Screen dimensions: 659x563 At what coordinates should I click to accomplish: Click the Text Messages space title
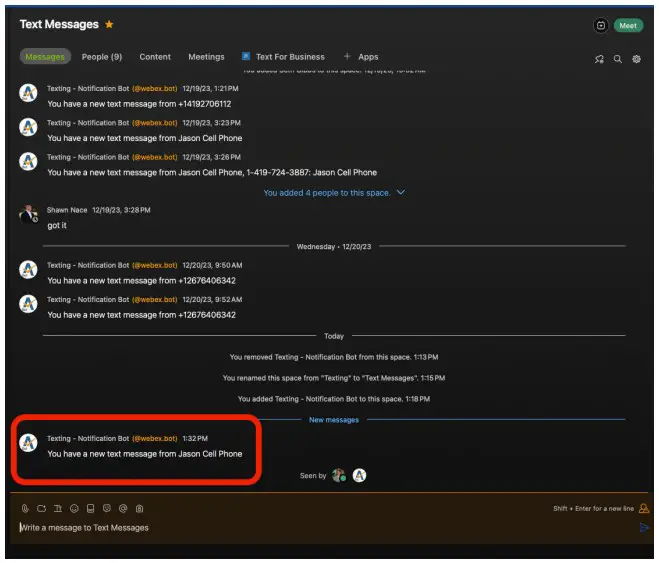pos(59,24)
